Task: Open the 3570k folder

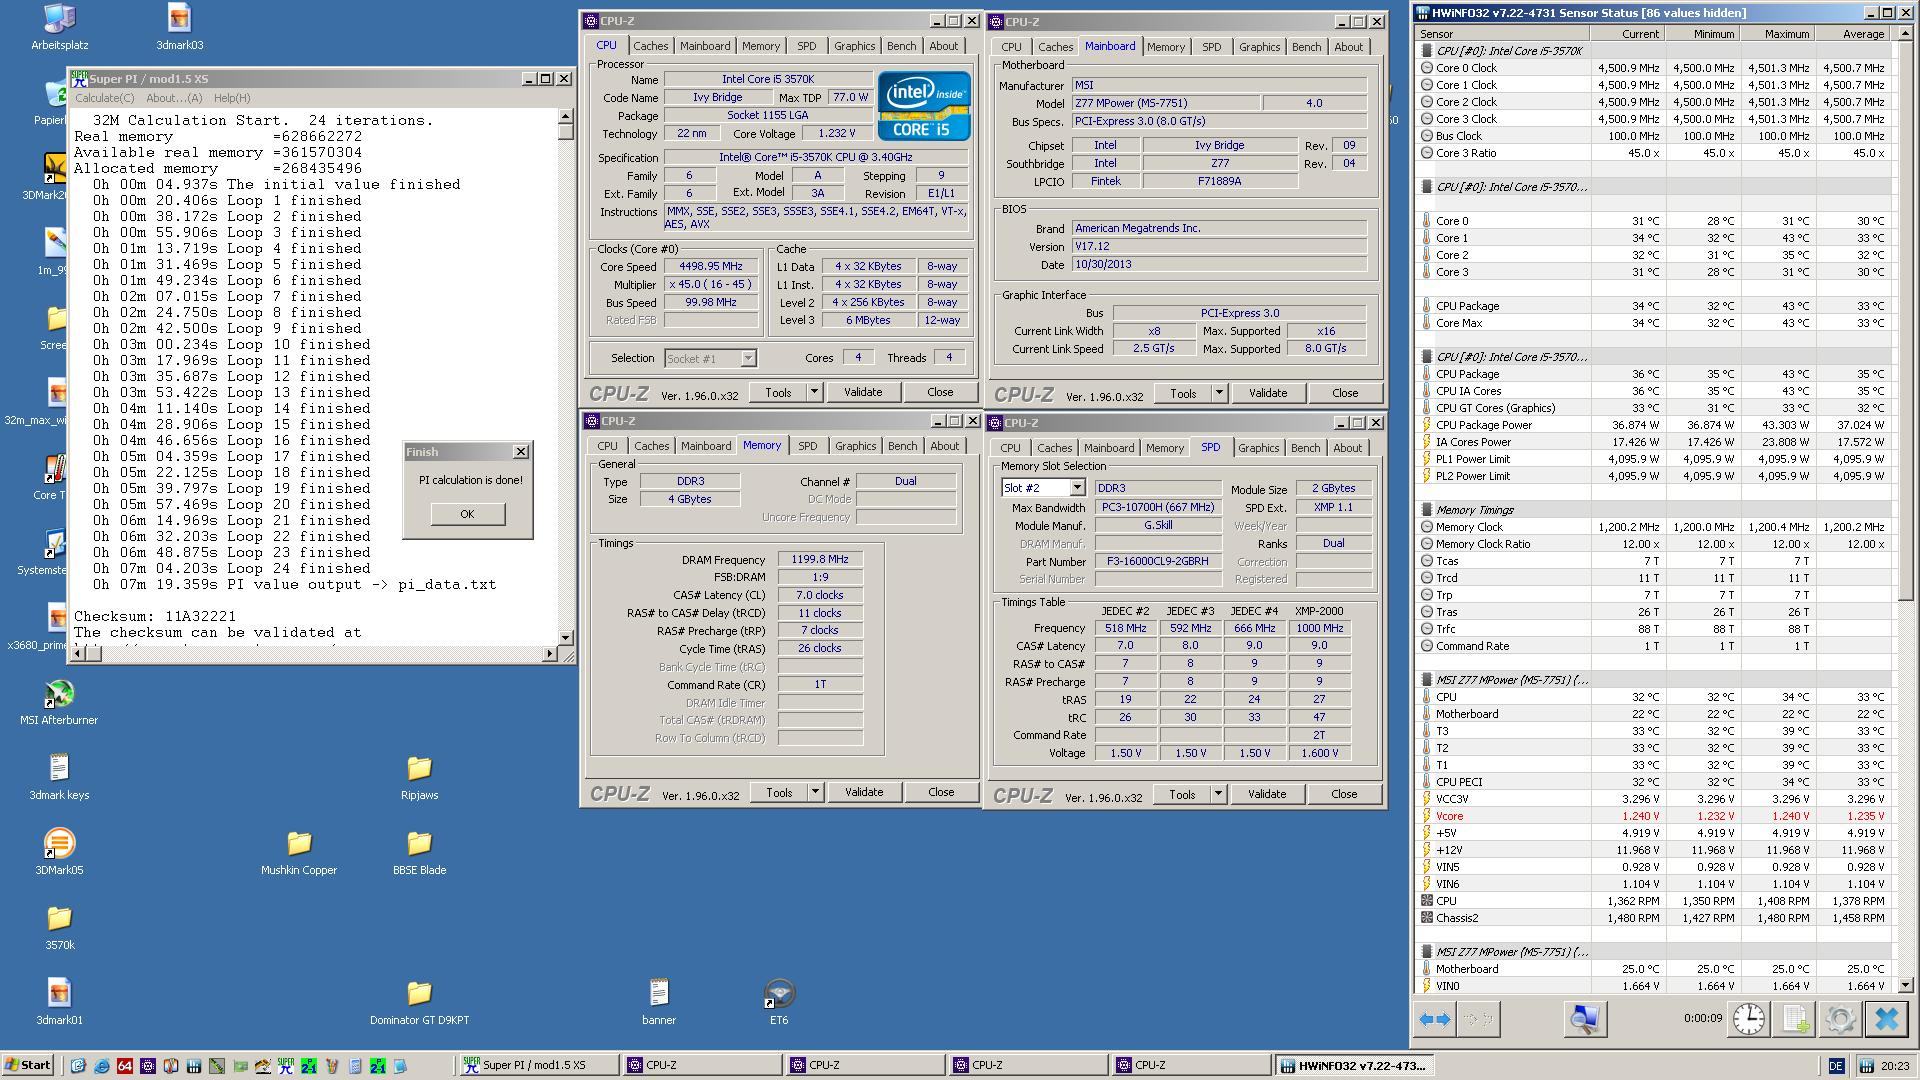Action: coord(59,927)
